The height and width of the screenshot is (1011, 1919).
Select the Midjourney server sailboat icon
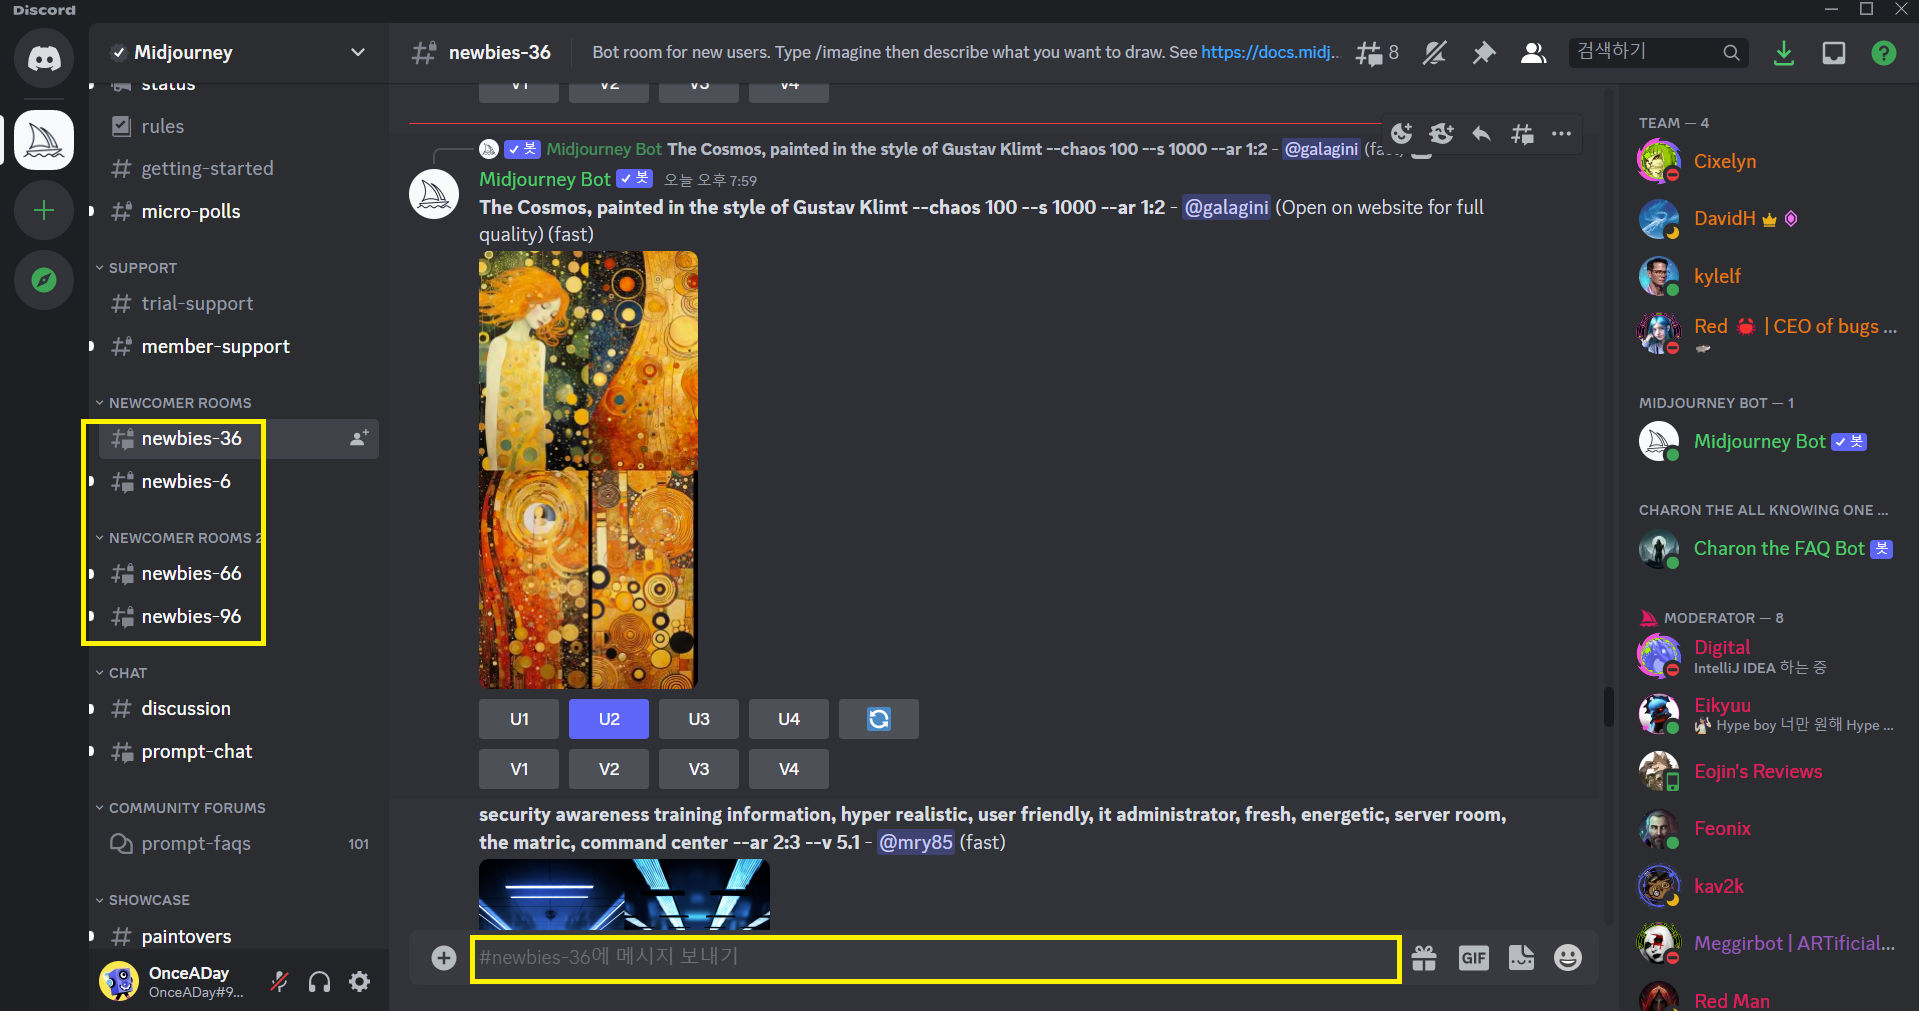(x=44, y=140)
